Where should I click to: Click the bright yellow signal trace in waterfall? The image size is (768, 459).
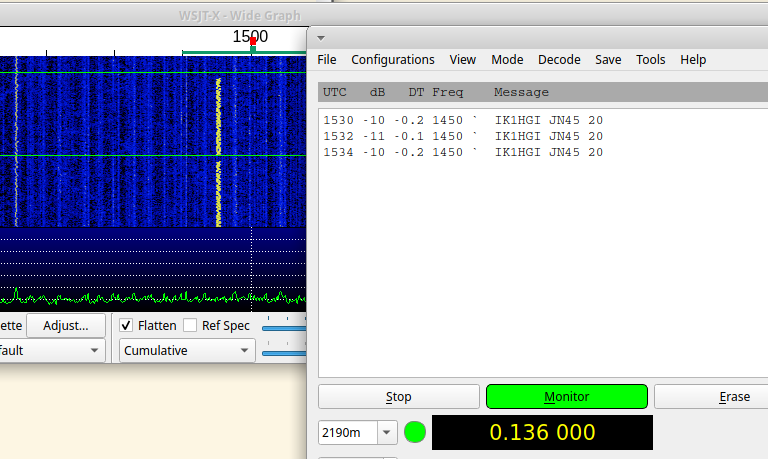coord(218,152)
